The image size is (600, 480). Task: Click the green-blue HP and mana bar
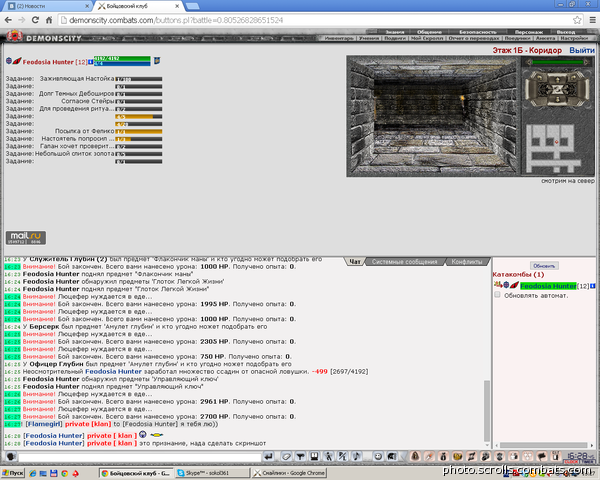click(122, 61)
